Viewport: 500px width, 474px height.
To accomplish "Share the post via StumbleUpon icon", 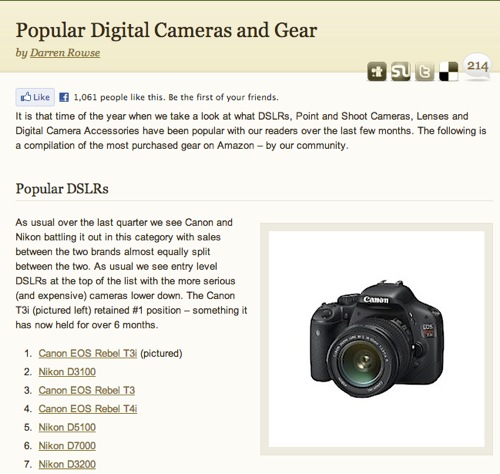I will [x=401, y=71].
